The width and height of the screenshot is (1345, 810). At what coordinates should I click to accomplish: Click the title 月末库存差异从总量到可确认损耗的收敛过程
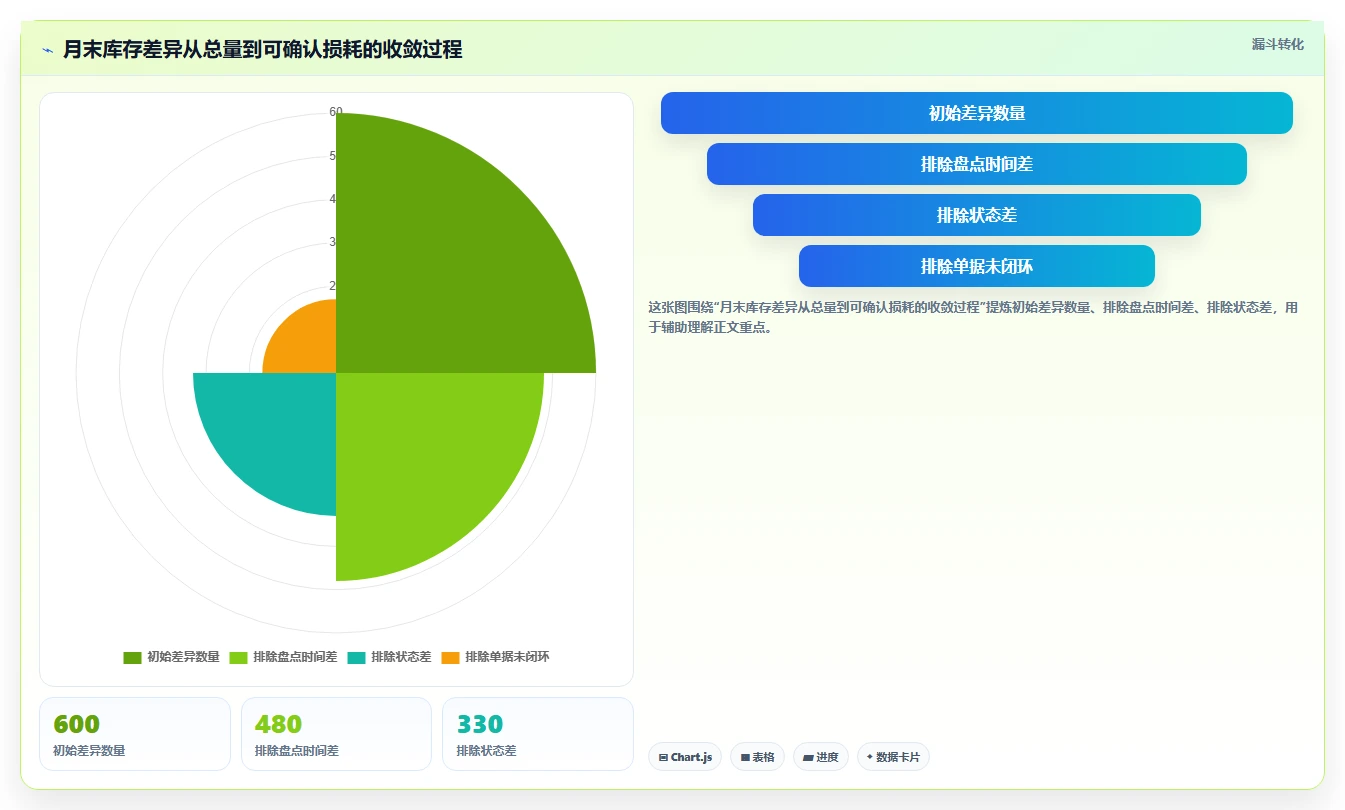(x=262, y=50)
